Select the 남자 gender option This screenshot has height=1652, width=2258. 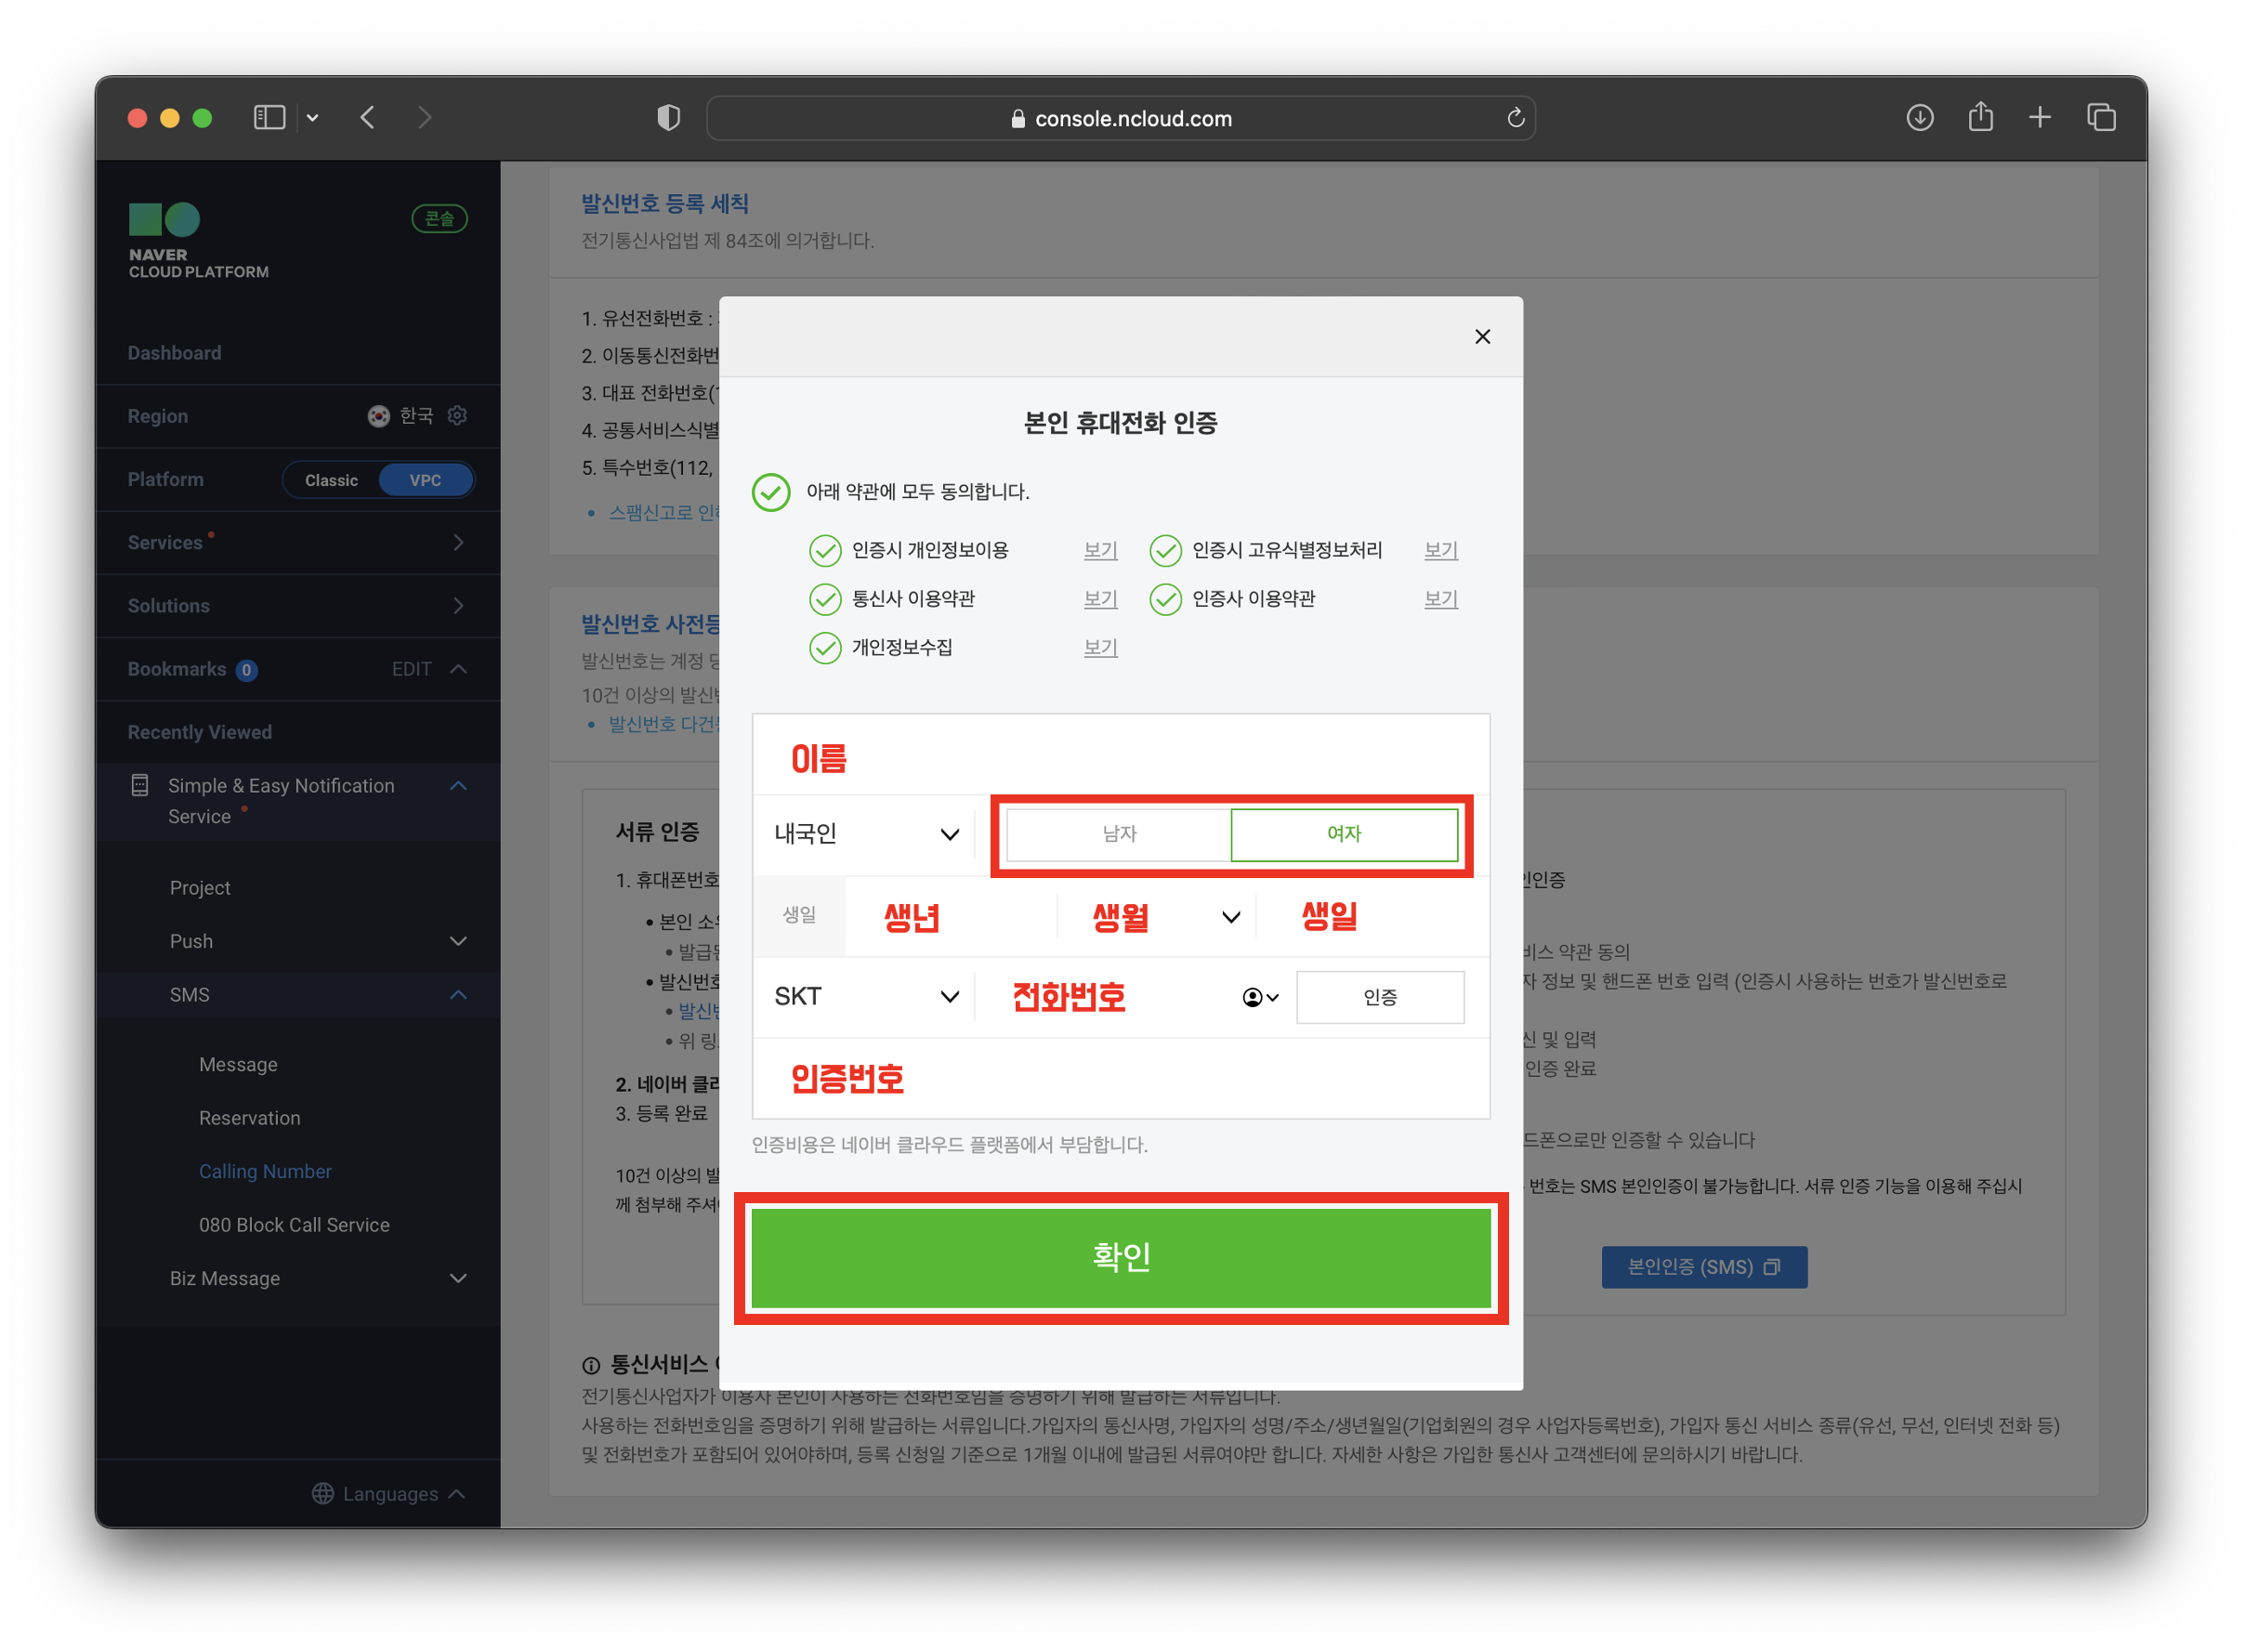1119,834
